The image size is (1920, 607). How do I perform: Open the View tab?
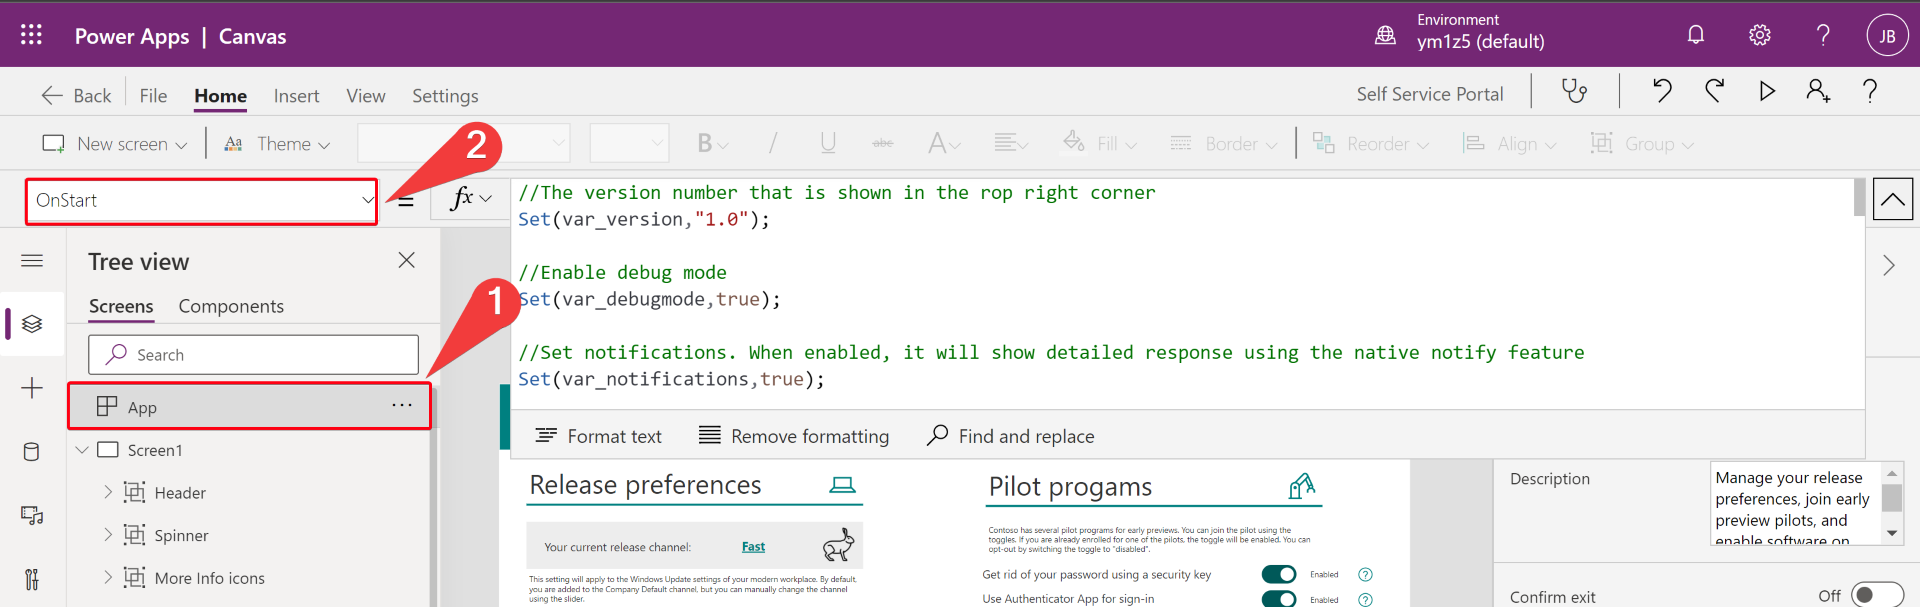click(x=365, y=95)
